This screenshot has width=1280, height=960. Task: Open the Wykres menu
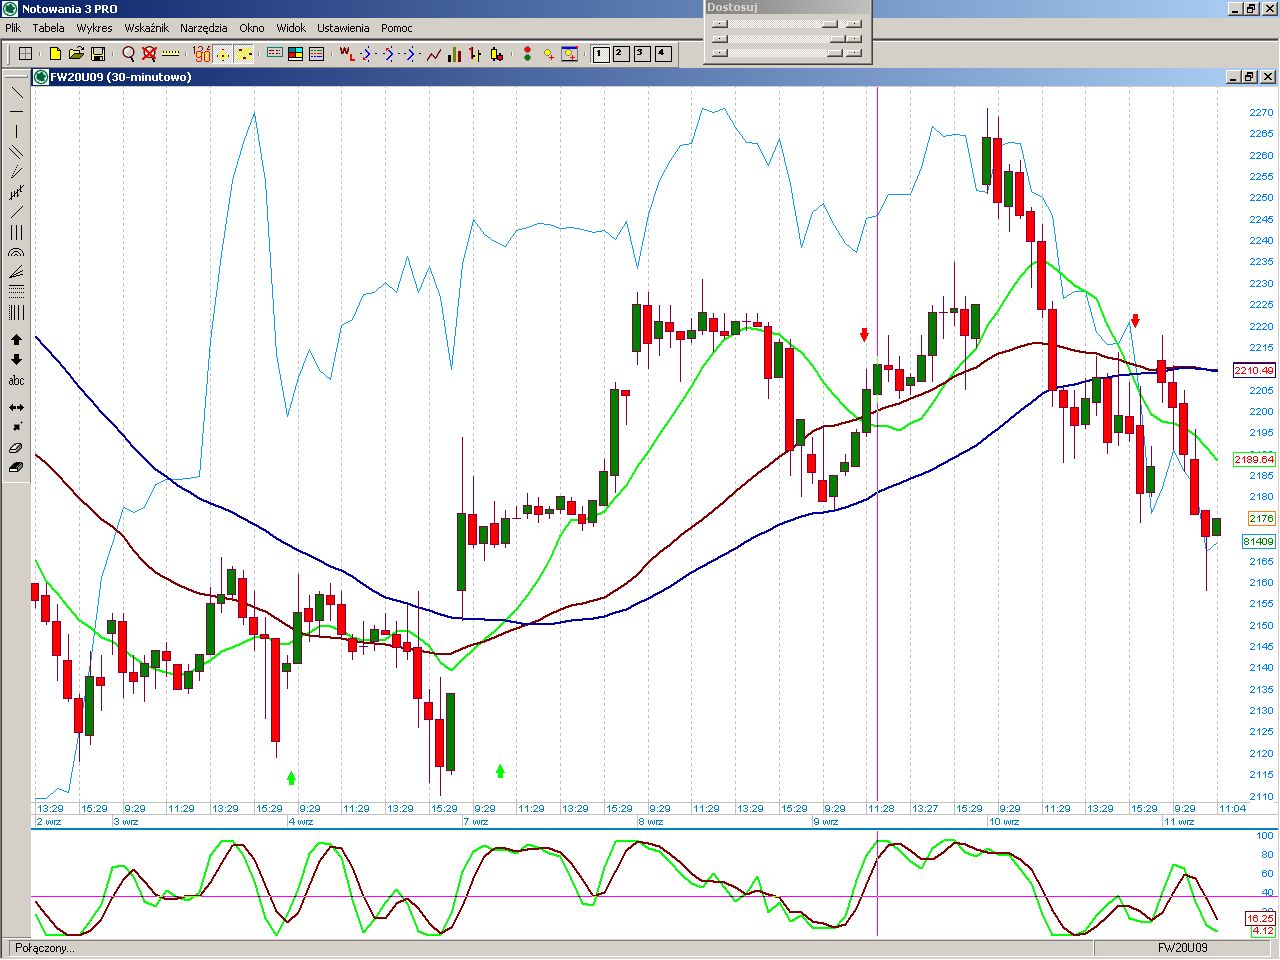pyautogui.click(x=94, y=28)
